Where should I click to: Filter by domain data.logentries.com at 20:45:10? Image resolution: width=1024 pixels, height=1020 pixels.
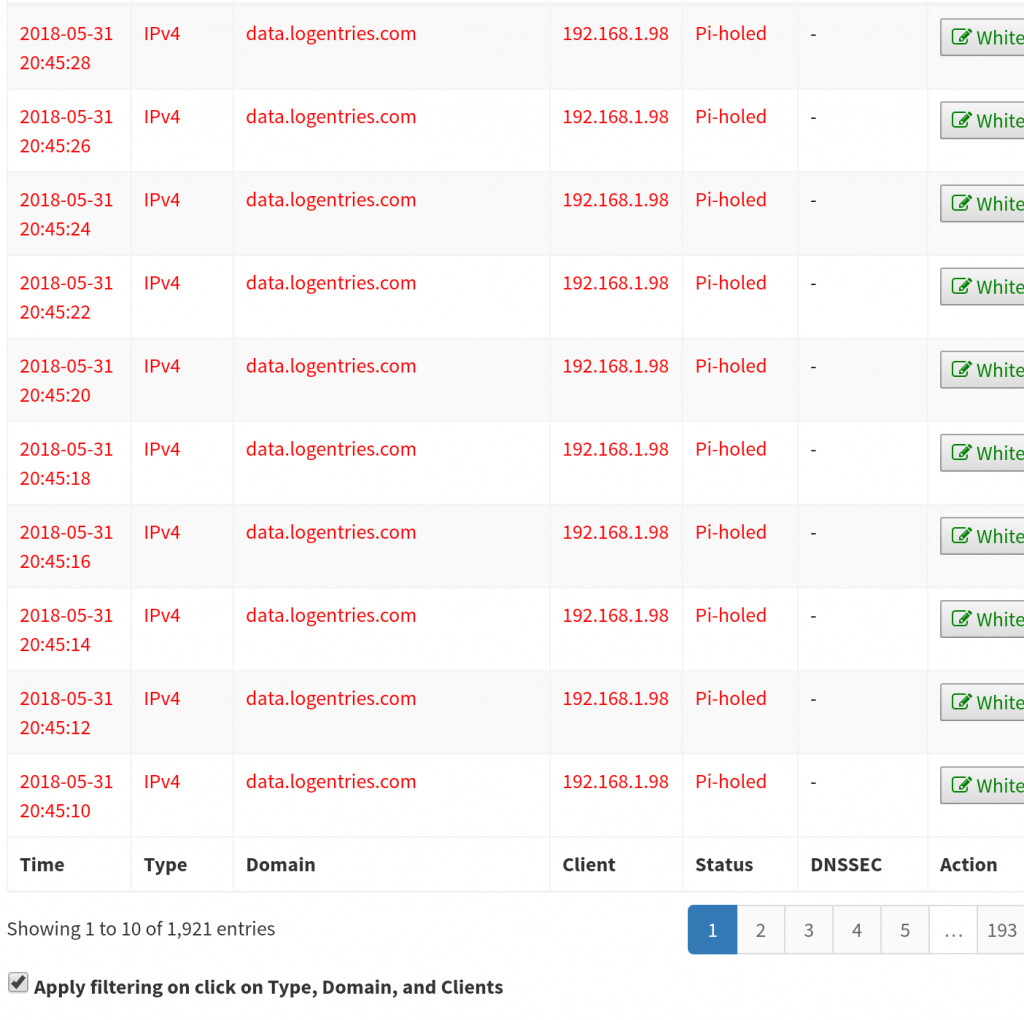click(331, 782)
